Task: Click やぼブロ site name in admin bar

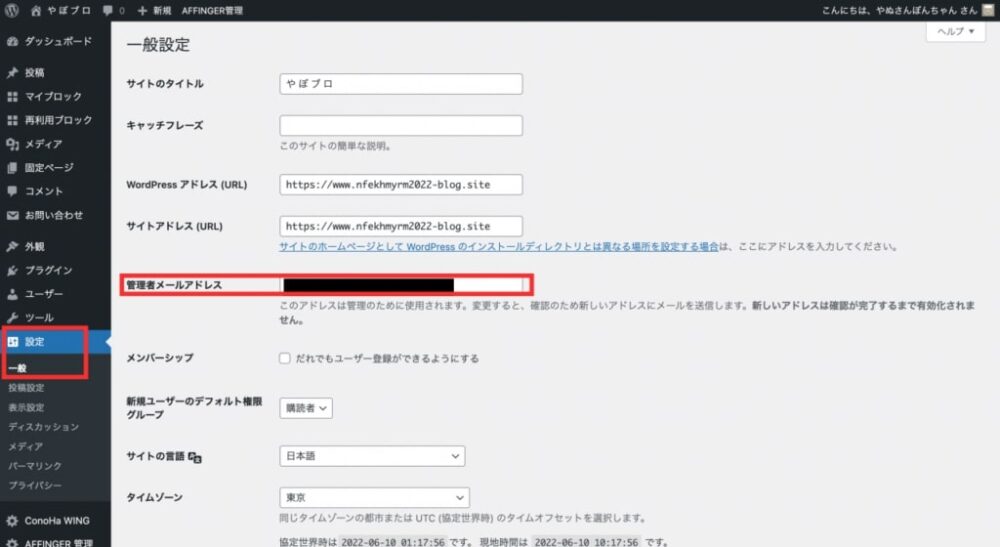Action: pyautogui.click(x=69, y=10)
